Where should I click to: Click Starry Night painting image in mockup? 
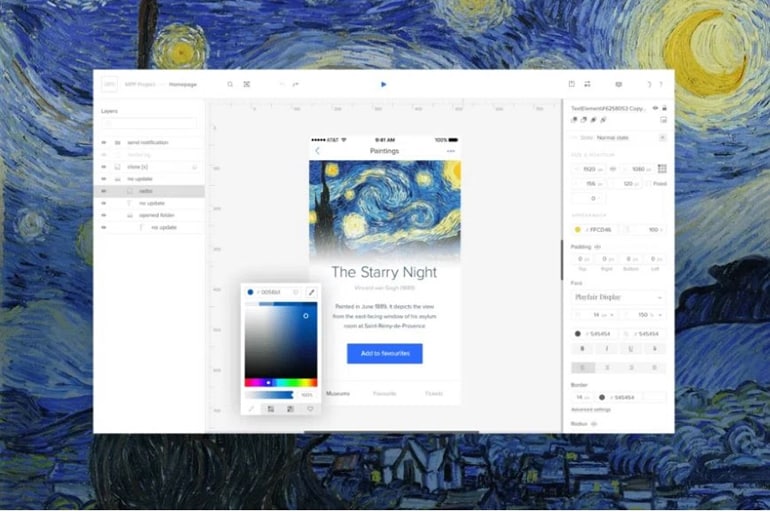(385, 210)
